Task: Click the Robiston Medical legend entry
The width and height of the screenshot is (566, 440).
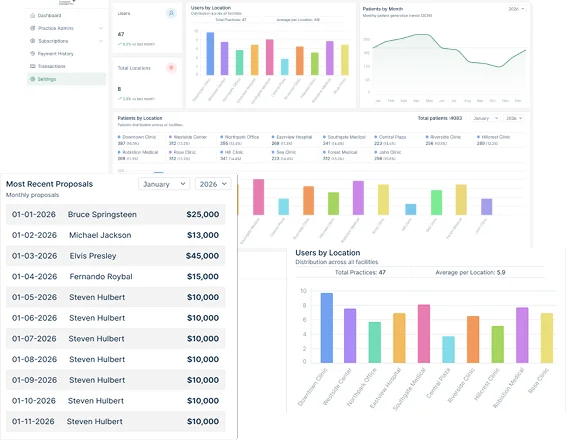Action: tap(138, 155)
